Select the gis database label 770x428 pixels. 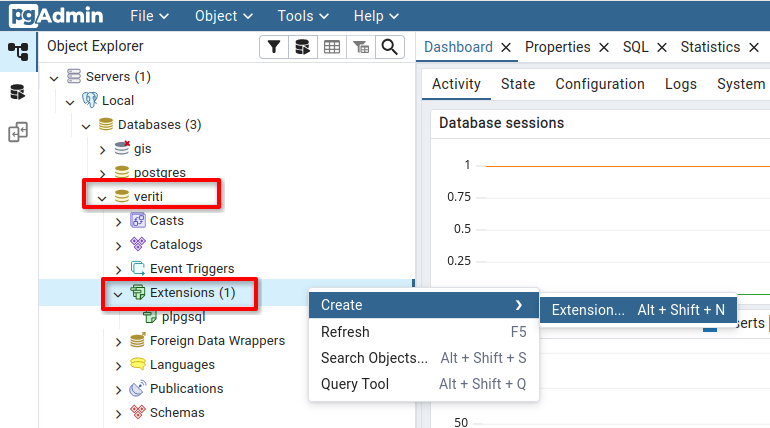143,149
